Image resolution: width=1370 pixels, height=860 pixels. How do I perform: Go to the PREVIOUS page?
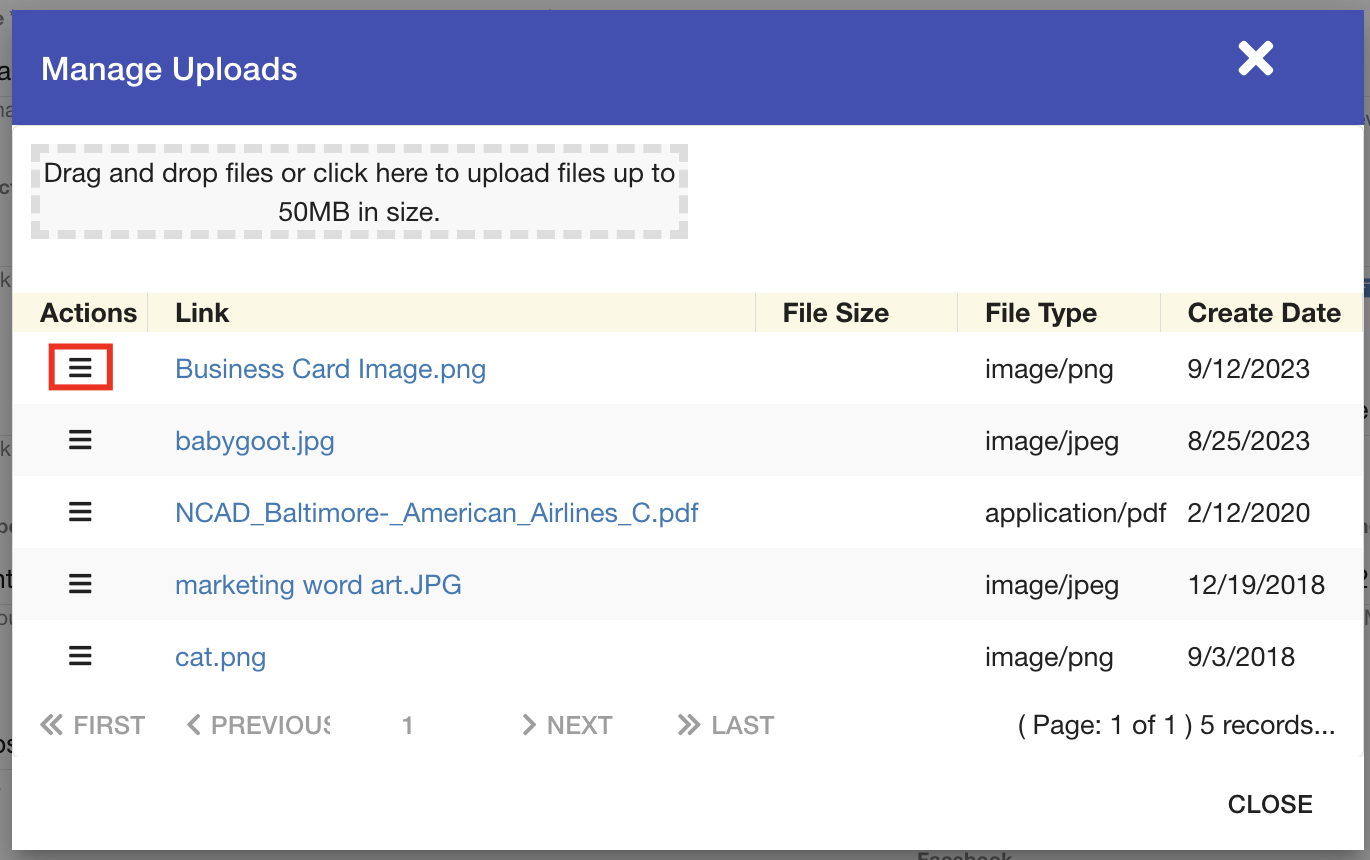pos(259,725)
